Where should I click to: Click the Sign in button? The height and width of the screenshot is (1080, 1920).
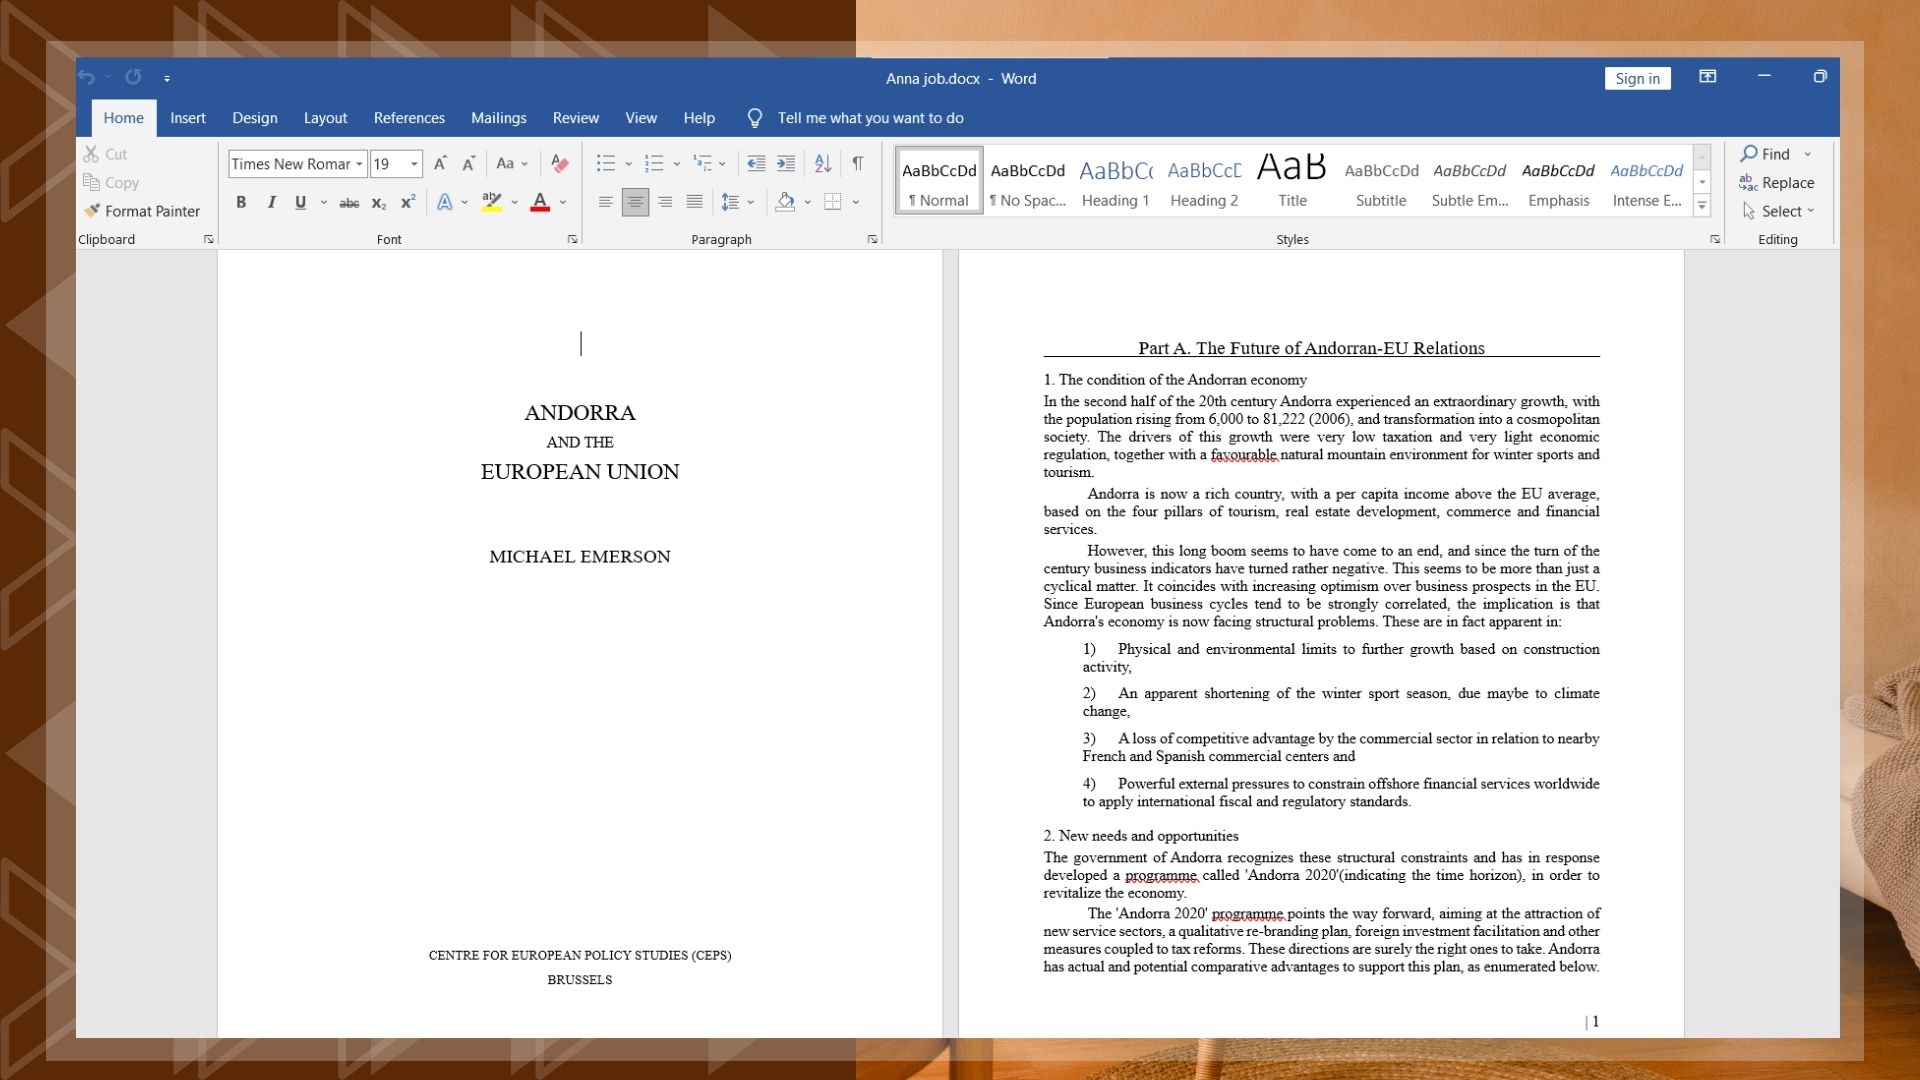(1637, 79)
